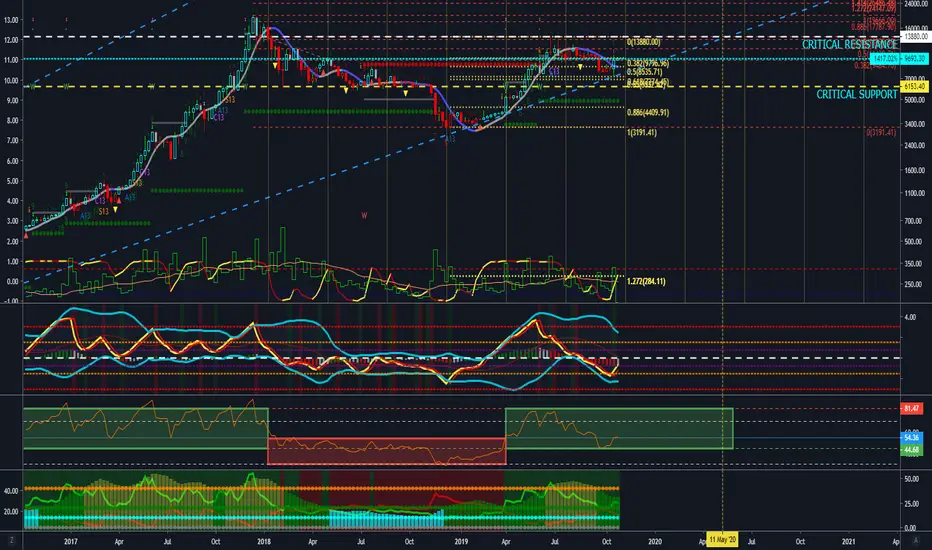
Task: Click the blue 54.36 RSI value label
Action: click(912, 438)
